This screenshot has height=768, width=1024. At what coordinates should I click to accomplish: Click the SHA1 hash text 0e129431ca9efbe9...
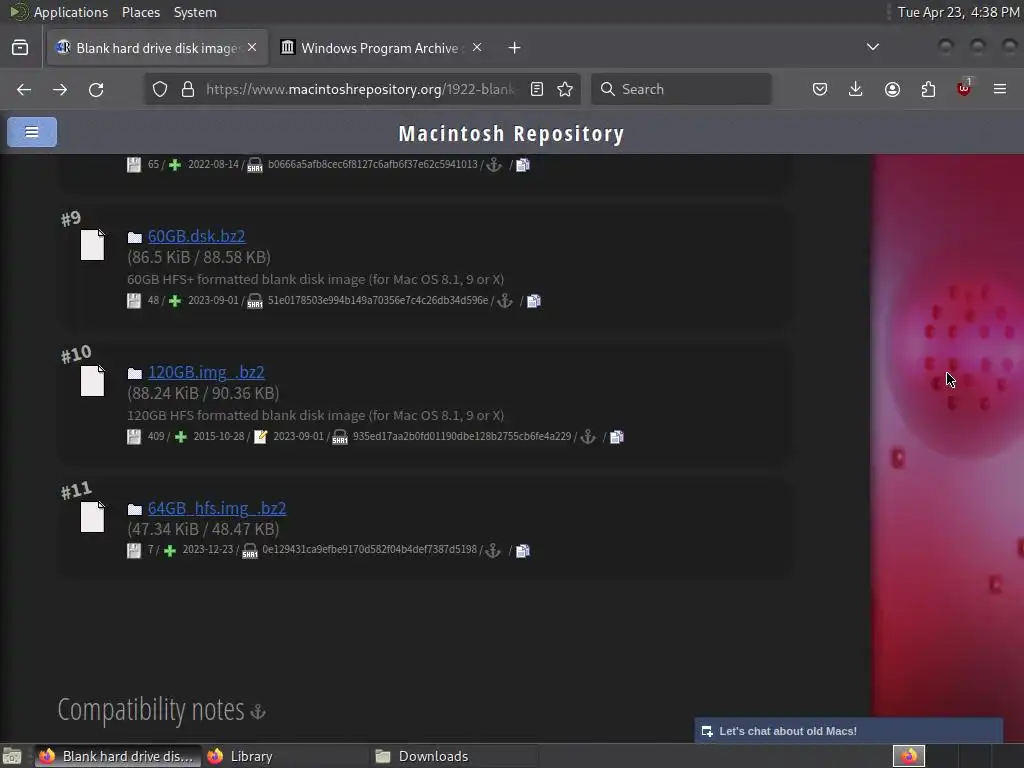pyautogui.click(x=370, y=550)
